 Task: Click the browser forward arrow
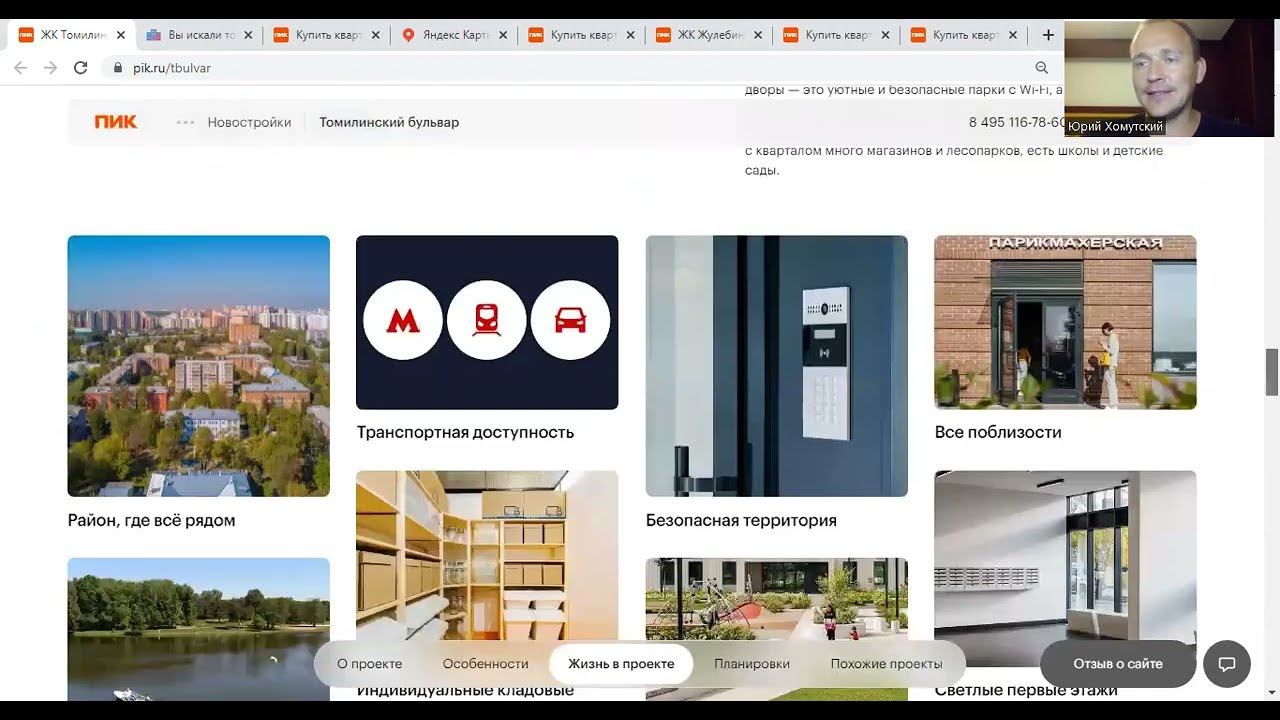point(50,68)
